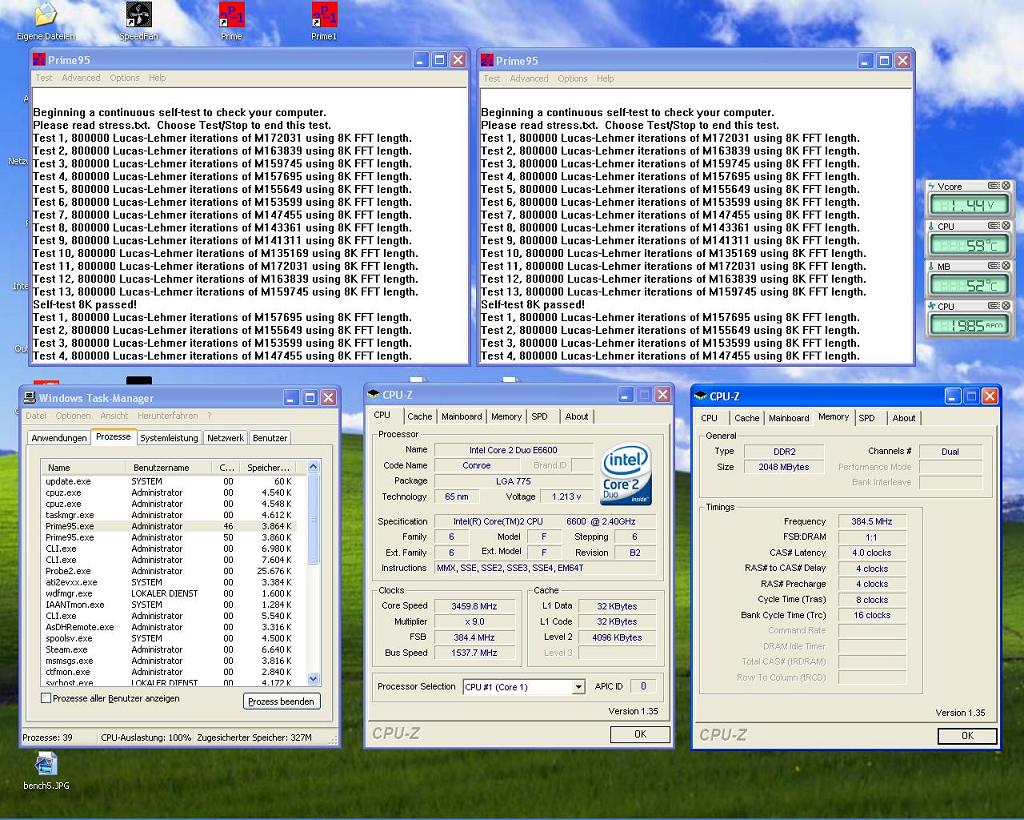Switch to Benutzer tab in Task-Manager

click(270, 437)
